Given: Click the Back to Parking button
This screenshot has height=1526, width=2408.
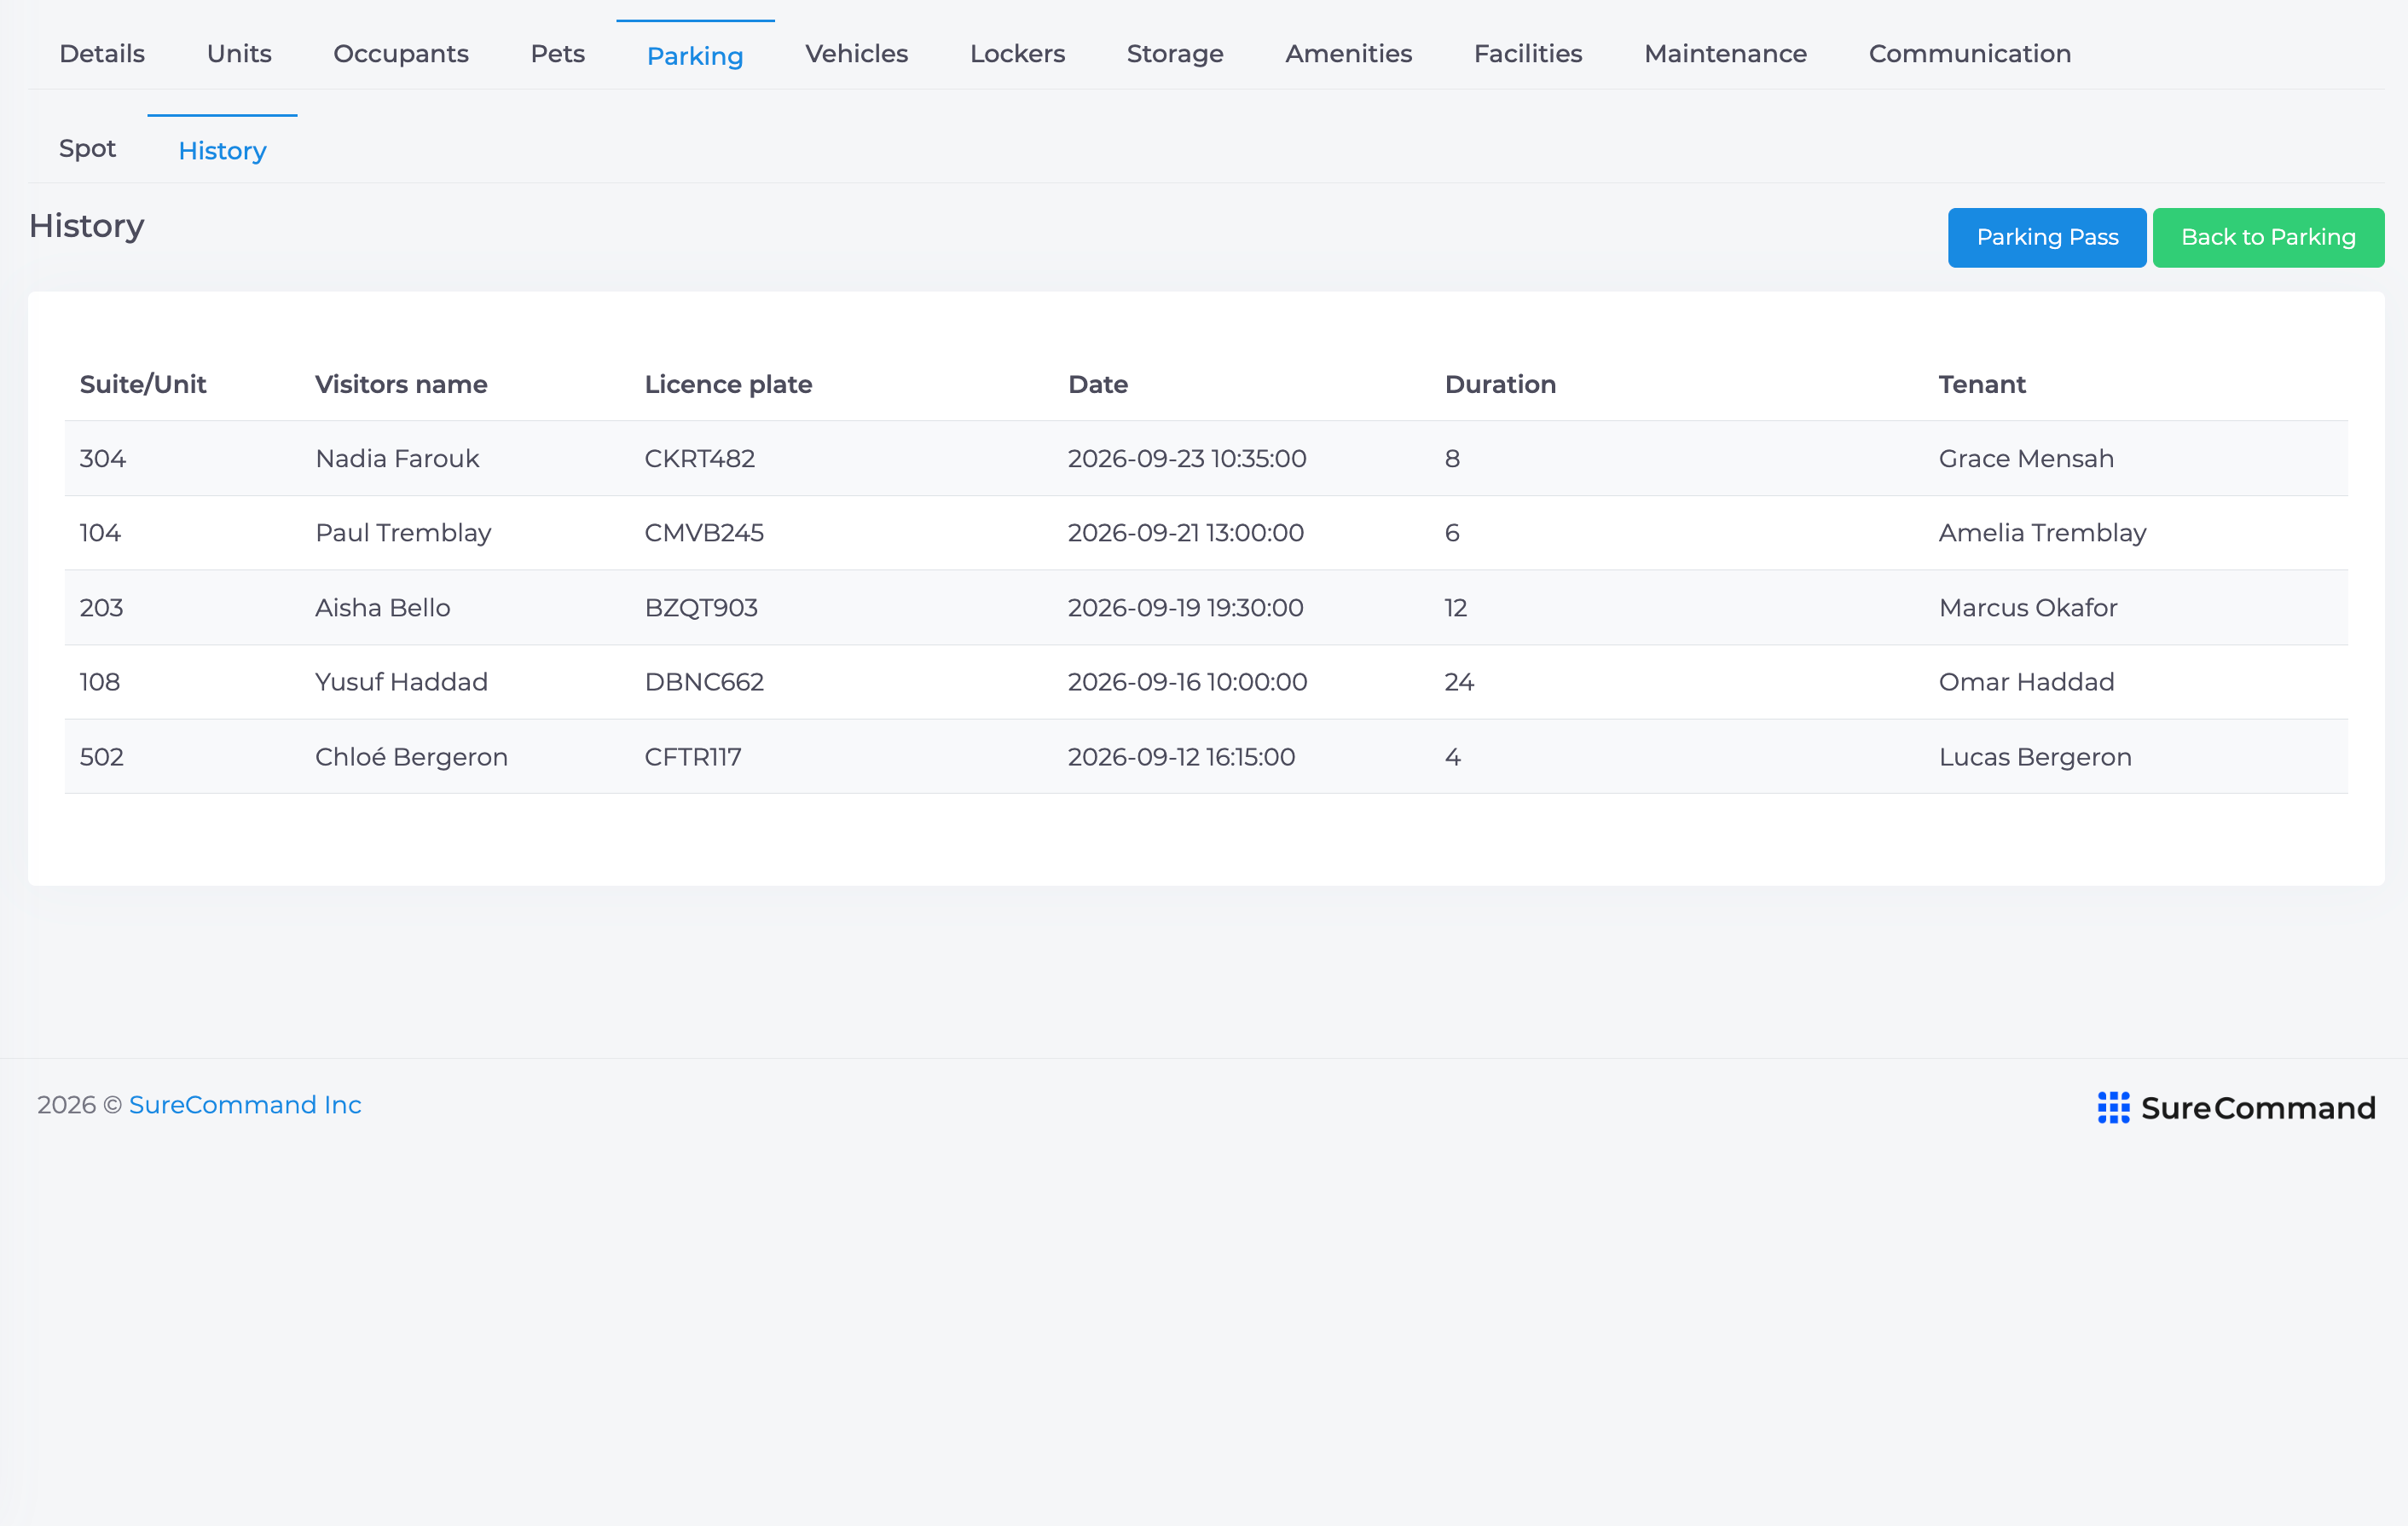Looking at the screenshot, I should [x=2268, y=237].
